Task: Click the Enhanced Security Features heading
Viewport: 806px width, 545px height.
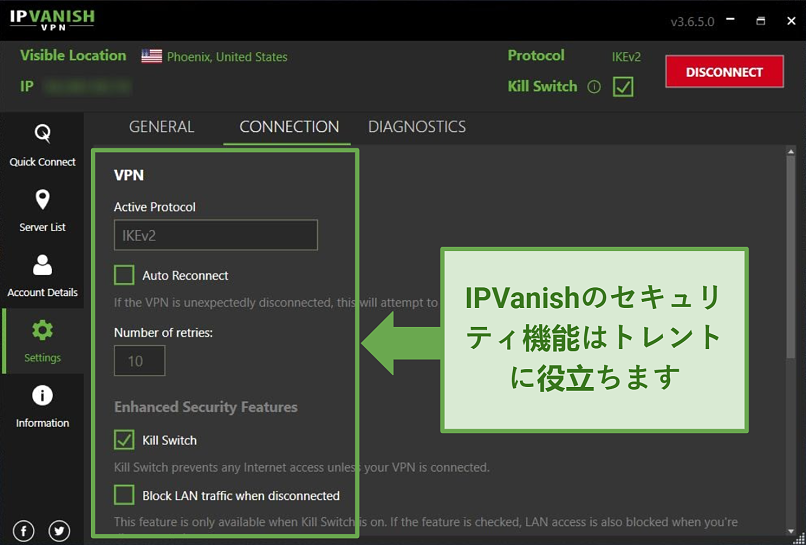Action: pyautogui.click(x=206, y=407)
